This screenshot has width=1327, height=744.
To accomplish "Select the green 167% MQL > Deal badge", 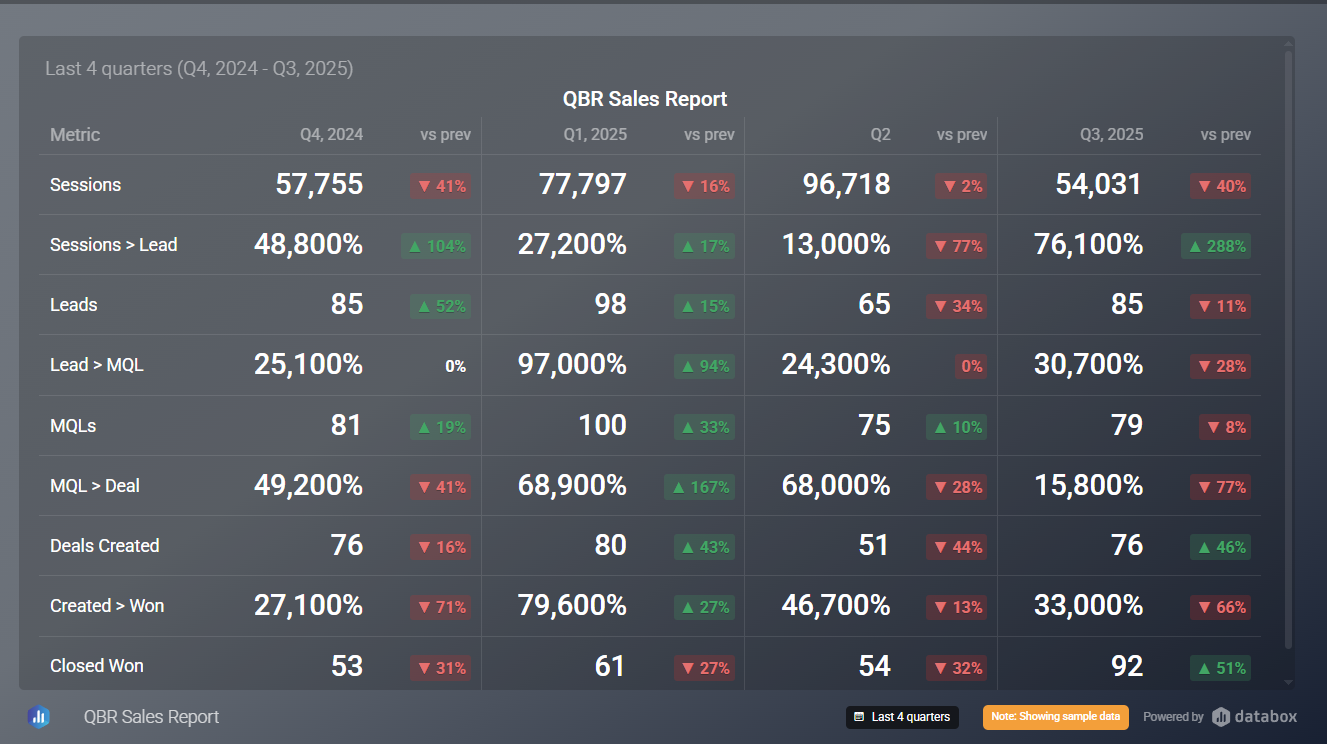I will pos(699,487).
